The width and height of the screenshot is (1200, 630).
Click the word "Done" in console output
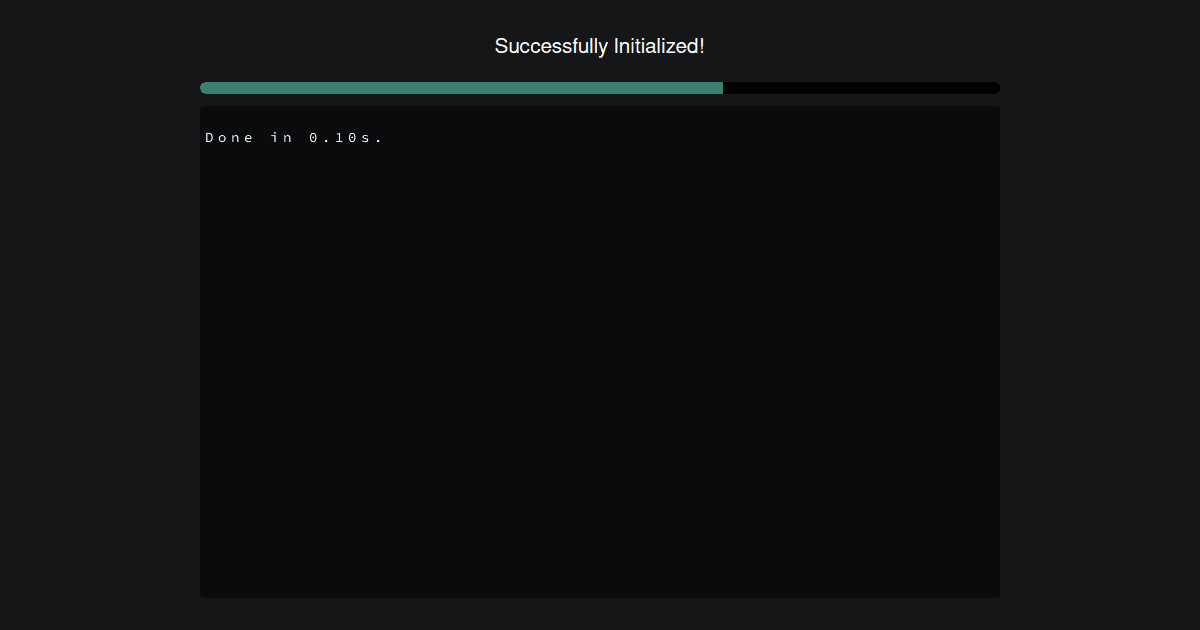[x=230, y=138]
